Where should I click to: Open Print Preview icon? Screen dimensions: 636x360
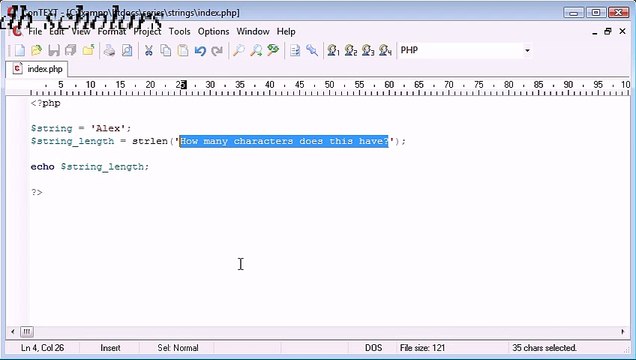tap(127, 50)
